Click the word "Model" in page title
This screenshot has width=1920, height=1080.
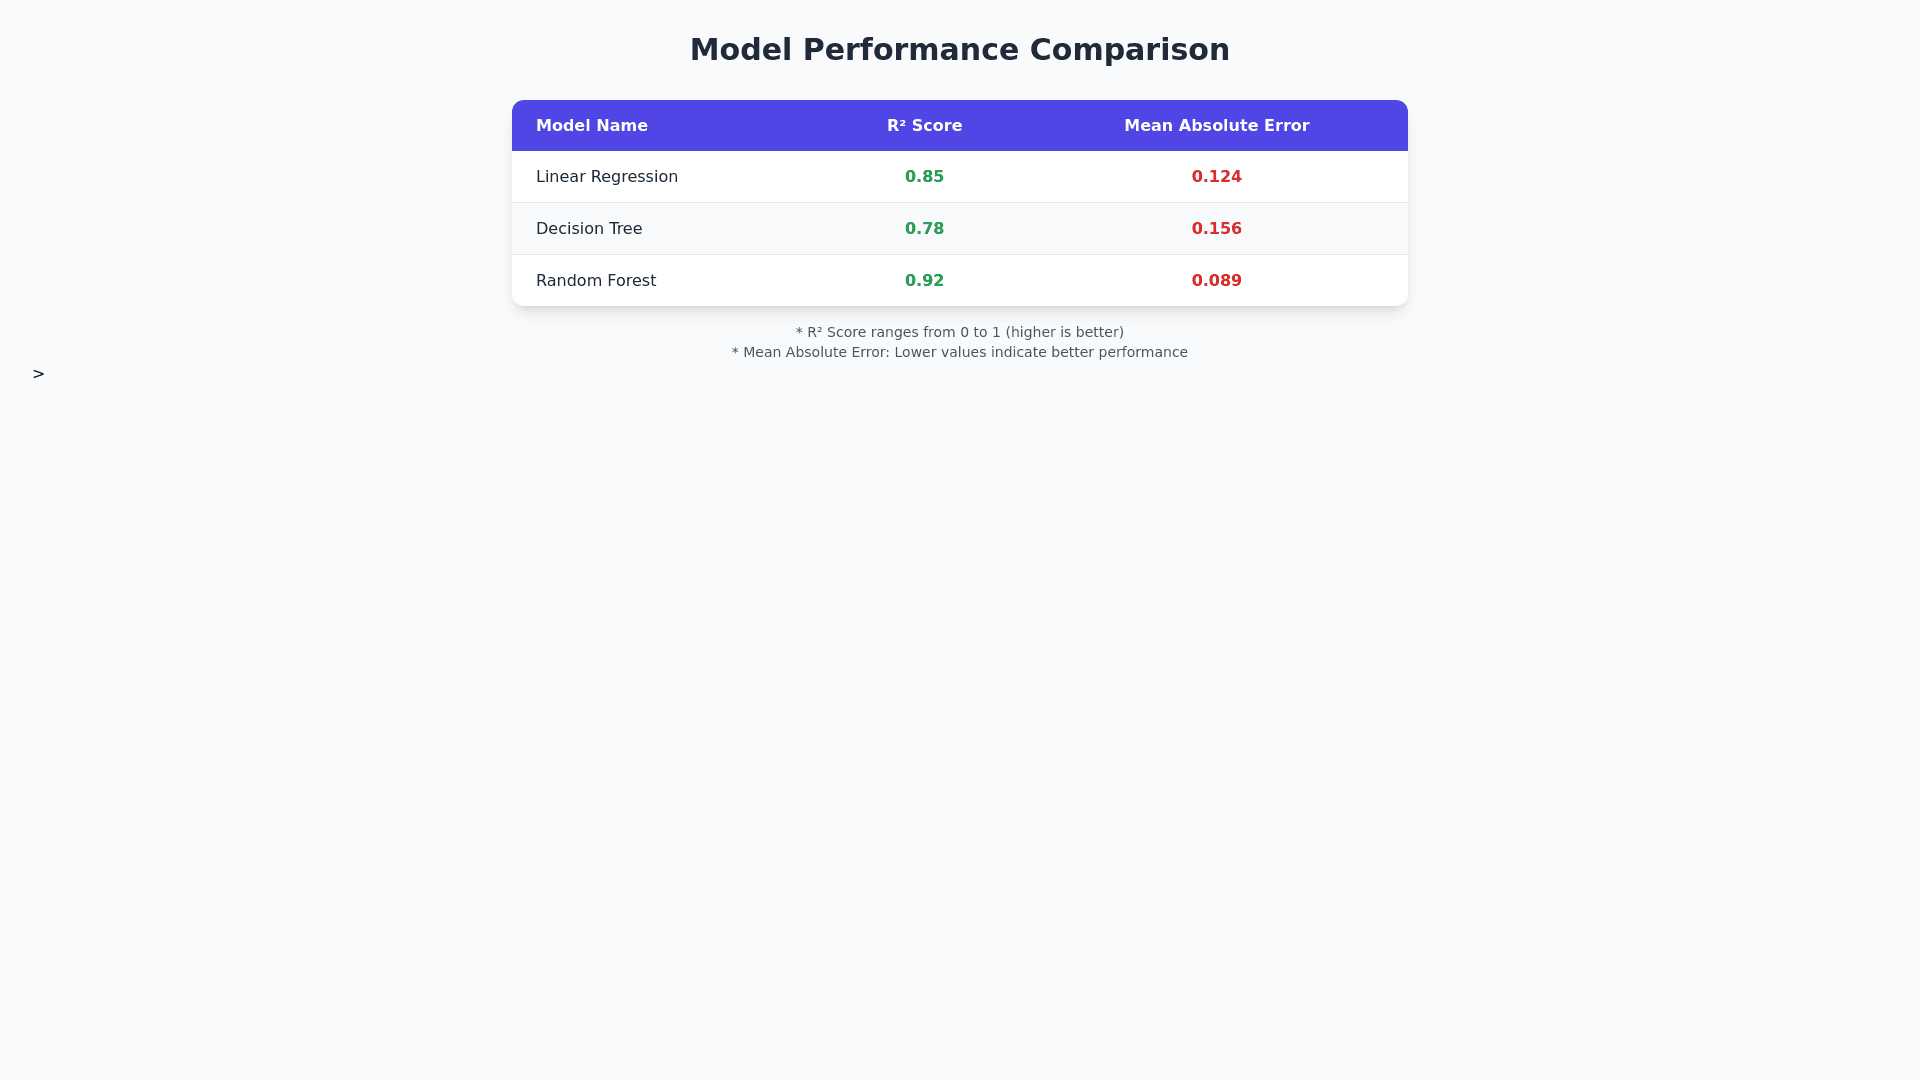click(741, 50)
